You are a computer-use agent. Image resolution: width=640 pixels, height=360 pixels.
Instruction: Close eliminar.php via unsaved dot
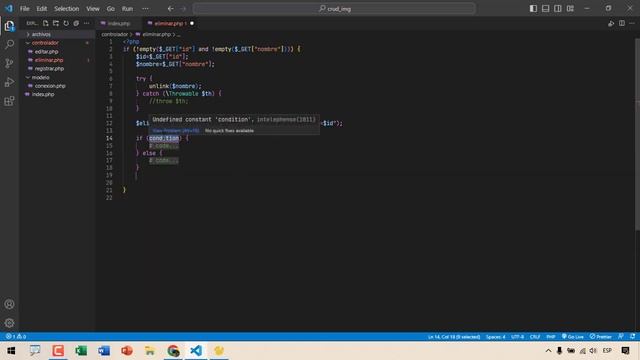click(192, 23)
